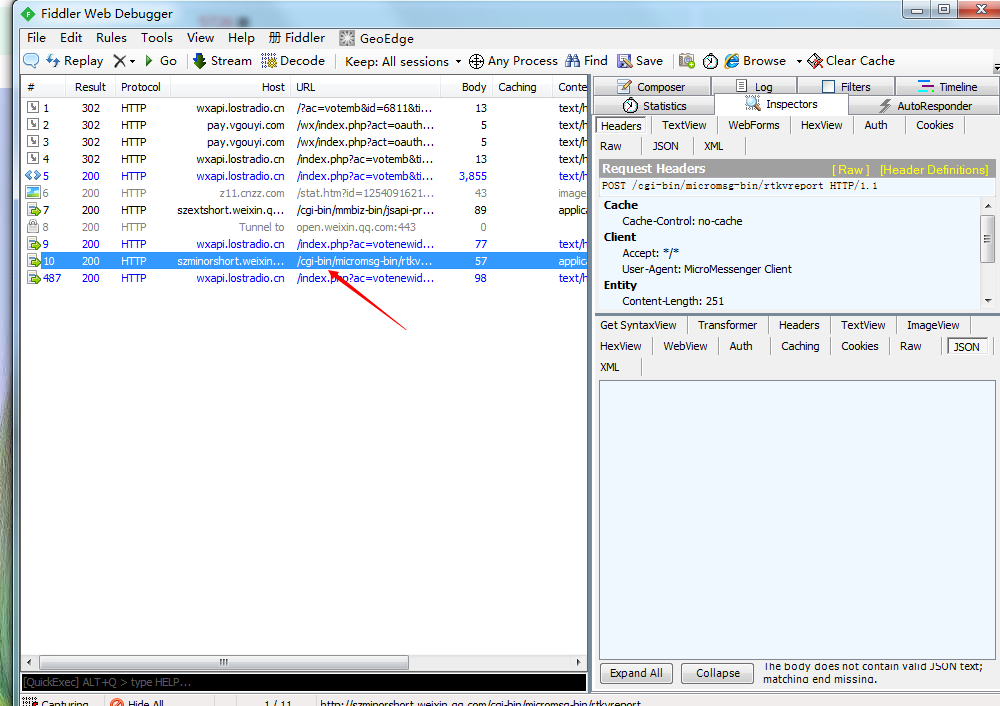Click the Go resume button
This screenshot has height=706, width=1000.
pos(161,61)
